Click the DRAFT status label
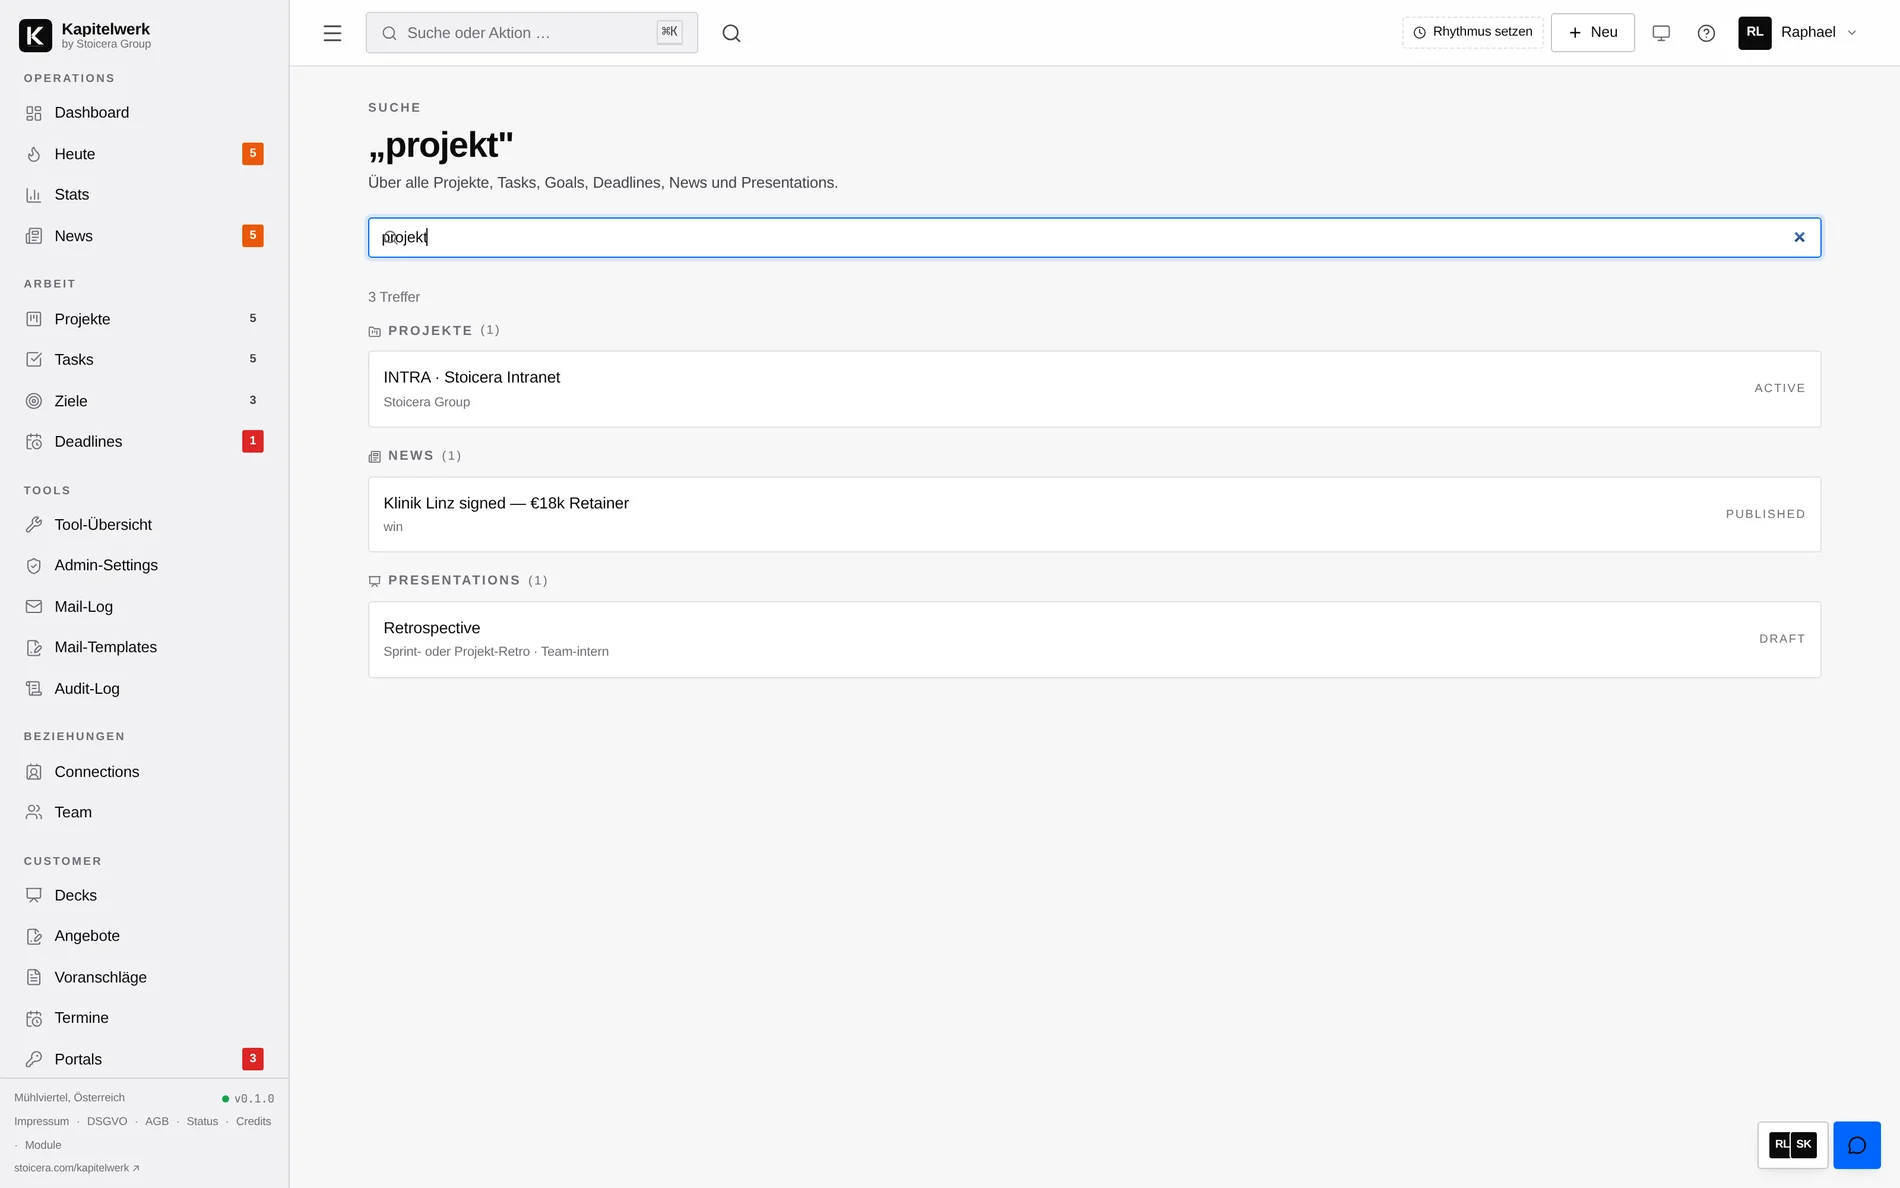Screen dimensions: 1900x1188 [1782, 639]
